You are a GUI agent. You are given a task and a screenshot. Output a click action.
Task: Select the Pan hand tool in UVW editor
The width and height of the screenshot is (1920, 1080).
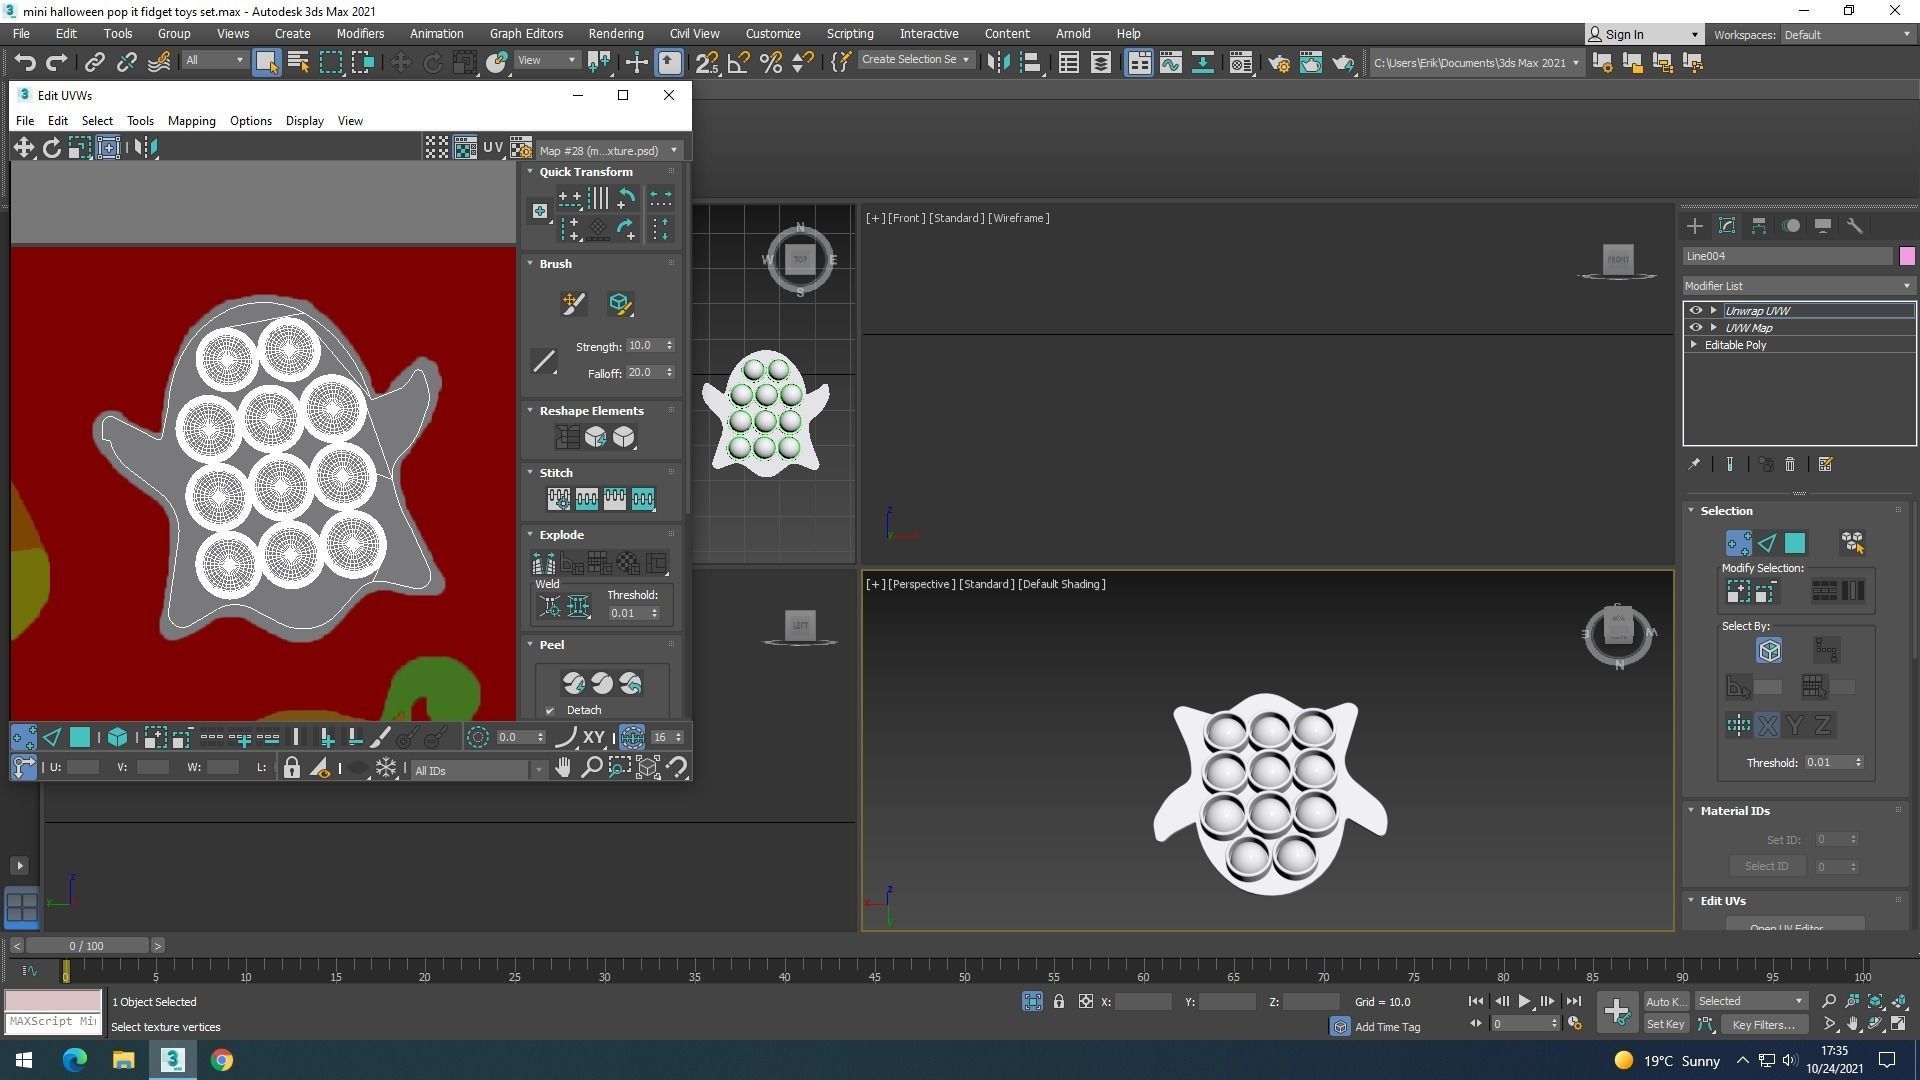[563, 768]
